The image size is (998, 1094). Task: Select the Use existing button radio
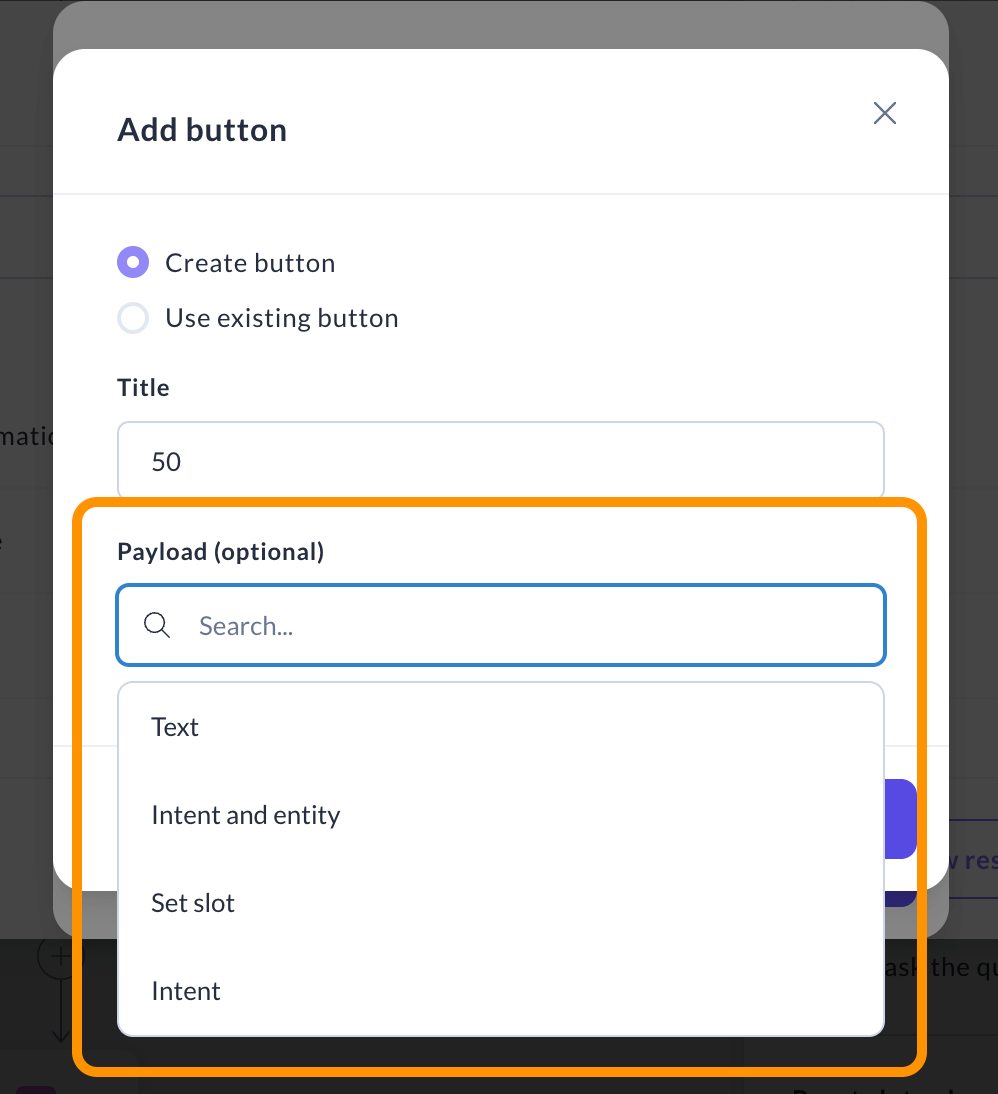point(133,318)
